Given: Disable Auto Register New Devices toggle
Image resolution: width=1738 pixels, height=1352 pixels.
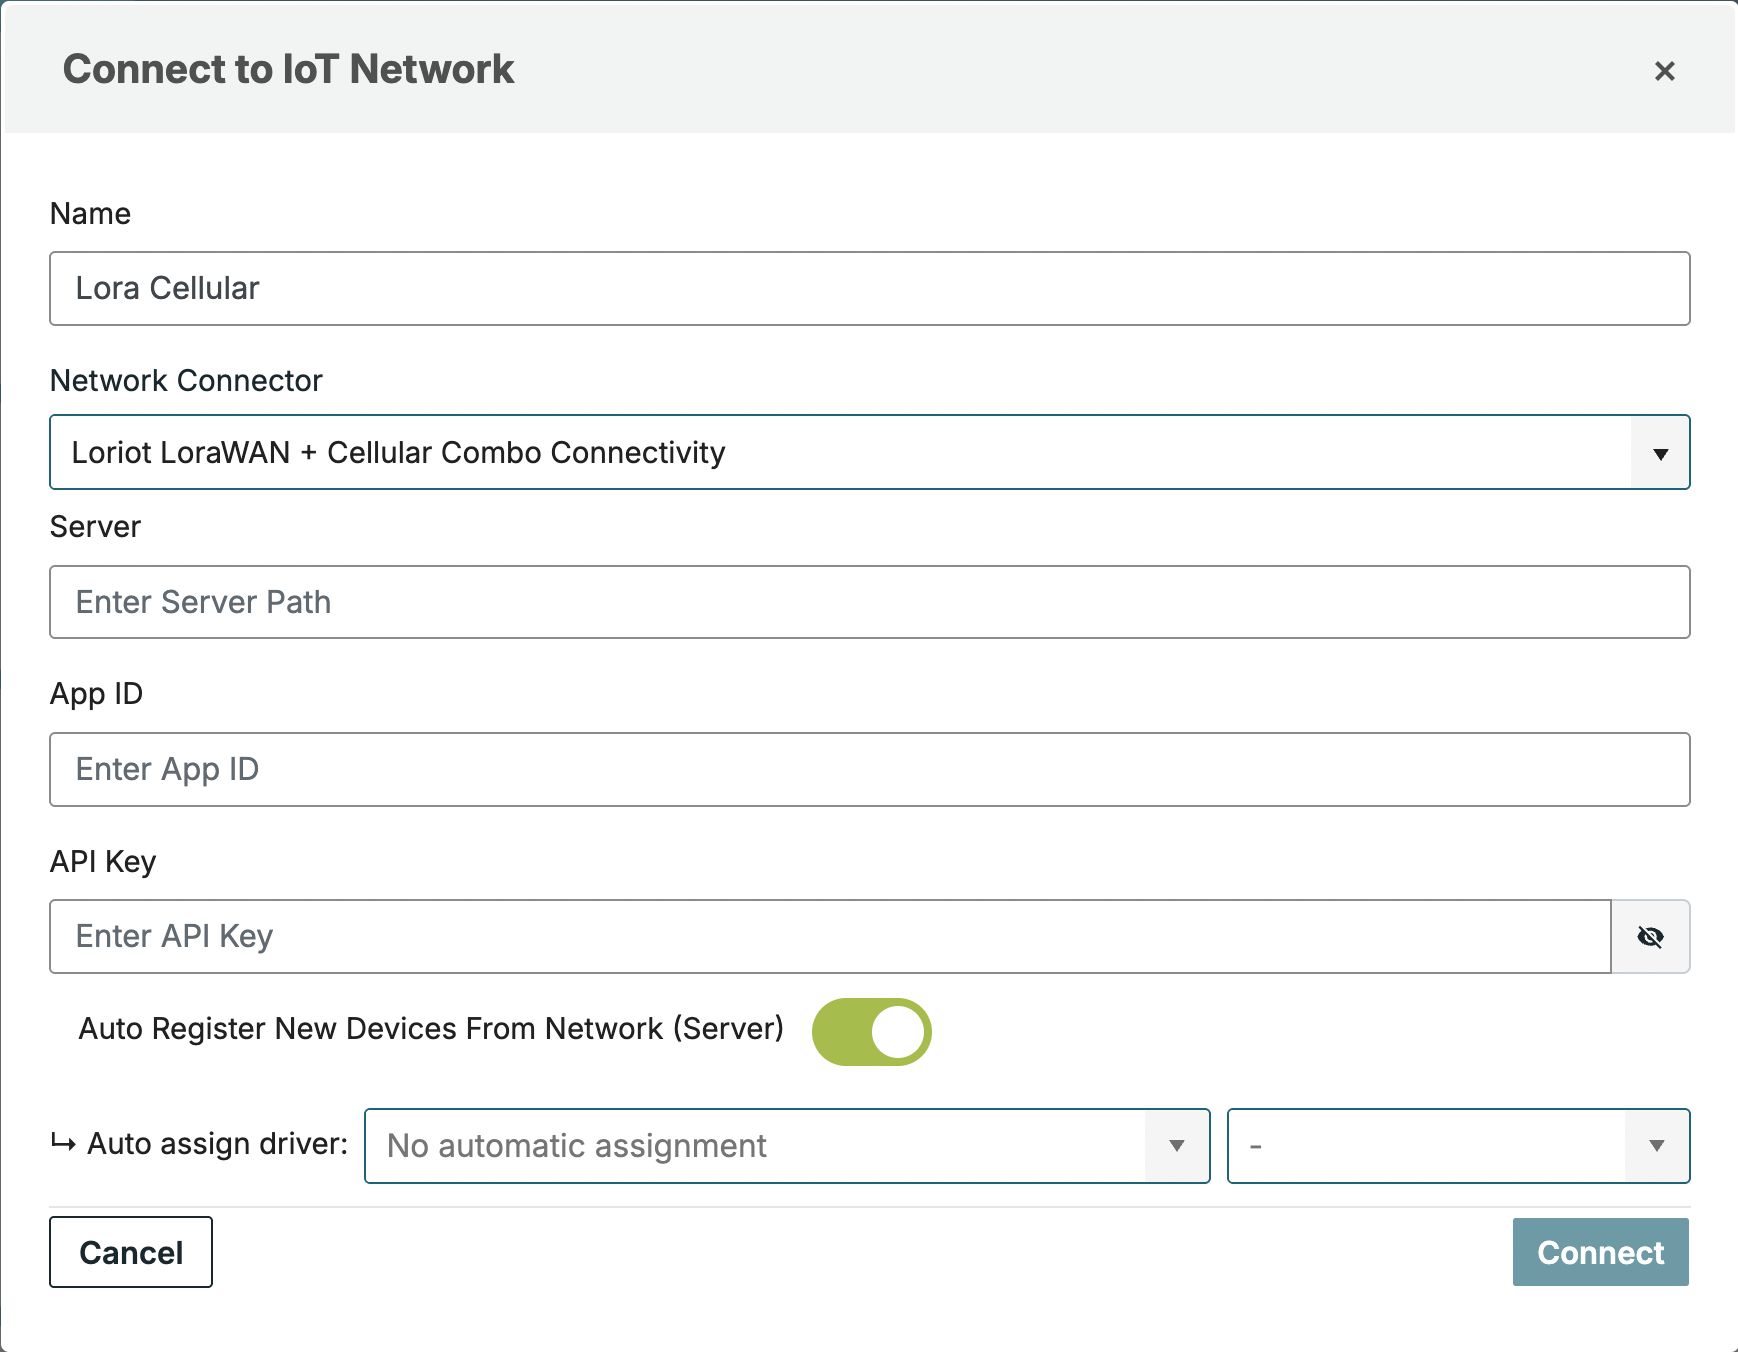Looking at the screenshot, I should click(x=871, y=1031).
